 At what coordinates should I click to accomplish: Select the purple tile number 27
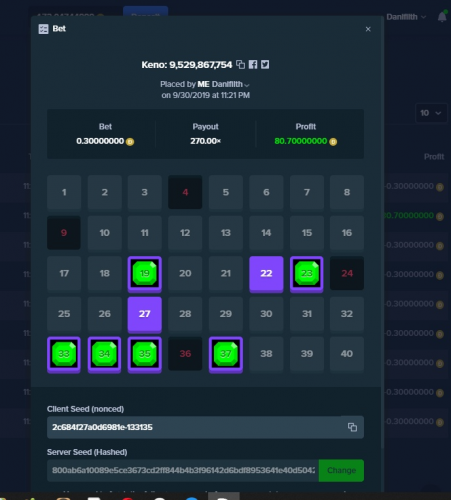145,315
